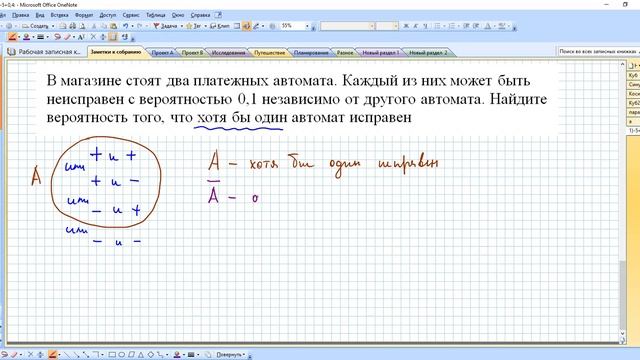Viewport: 640px width, 360px height.
Task: Select the diamond shape tool
Action: pos(151,355)
